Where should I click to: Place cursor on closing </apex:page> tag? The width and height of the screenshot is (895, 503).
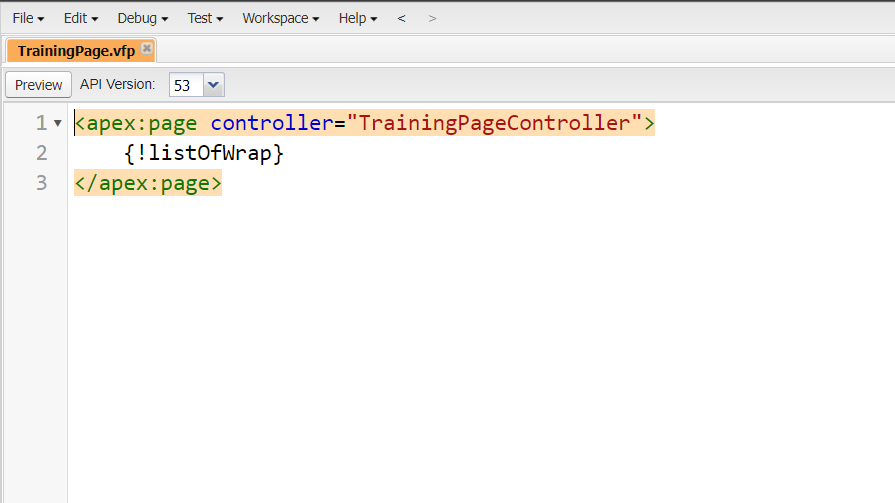click(x=147, y=183)
